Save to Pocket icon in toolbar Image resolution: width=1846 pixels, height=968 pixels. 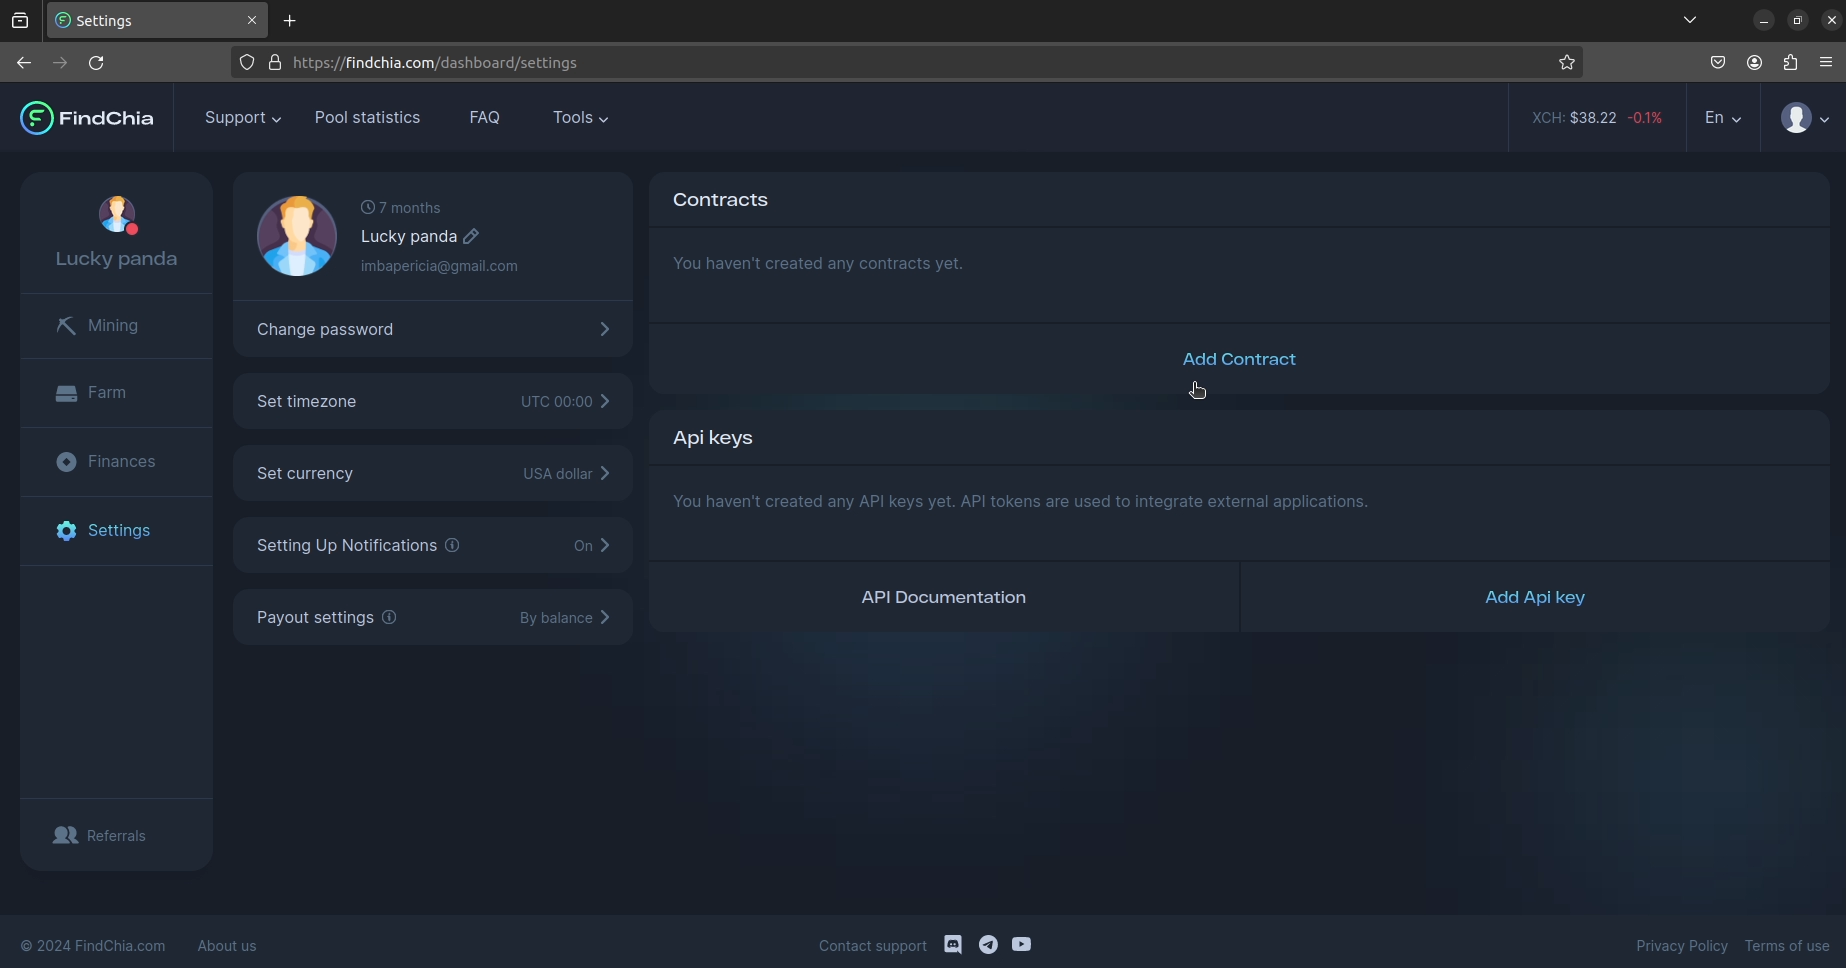1718,62
